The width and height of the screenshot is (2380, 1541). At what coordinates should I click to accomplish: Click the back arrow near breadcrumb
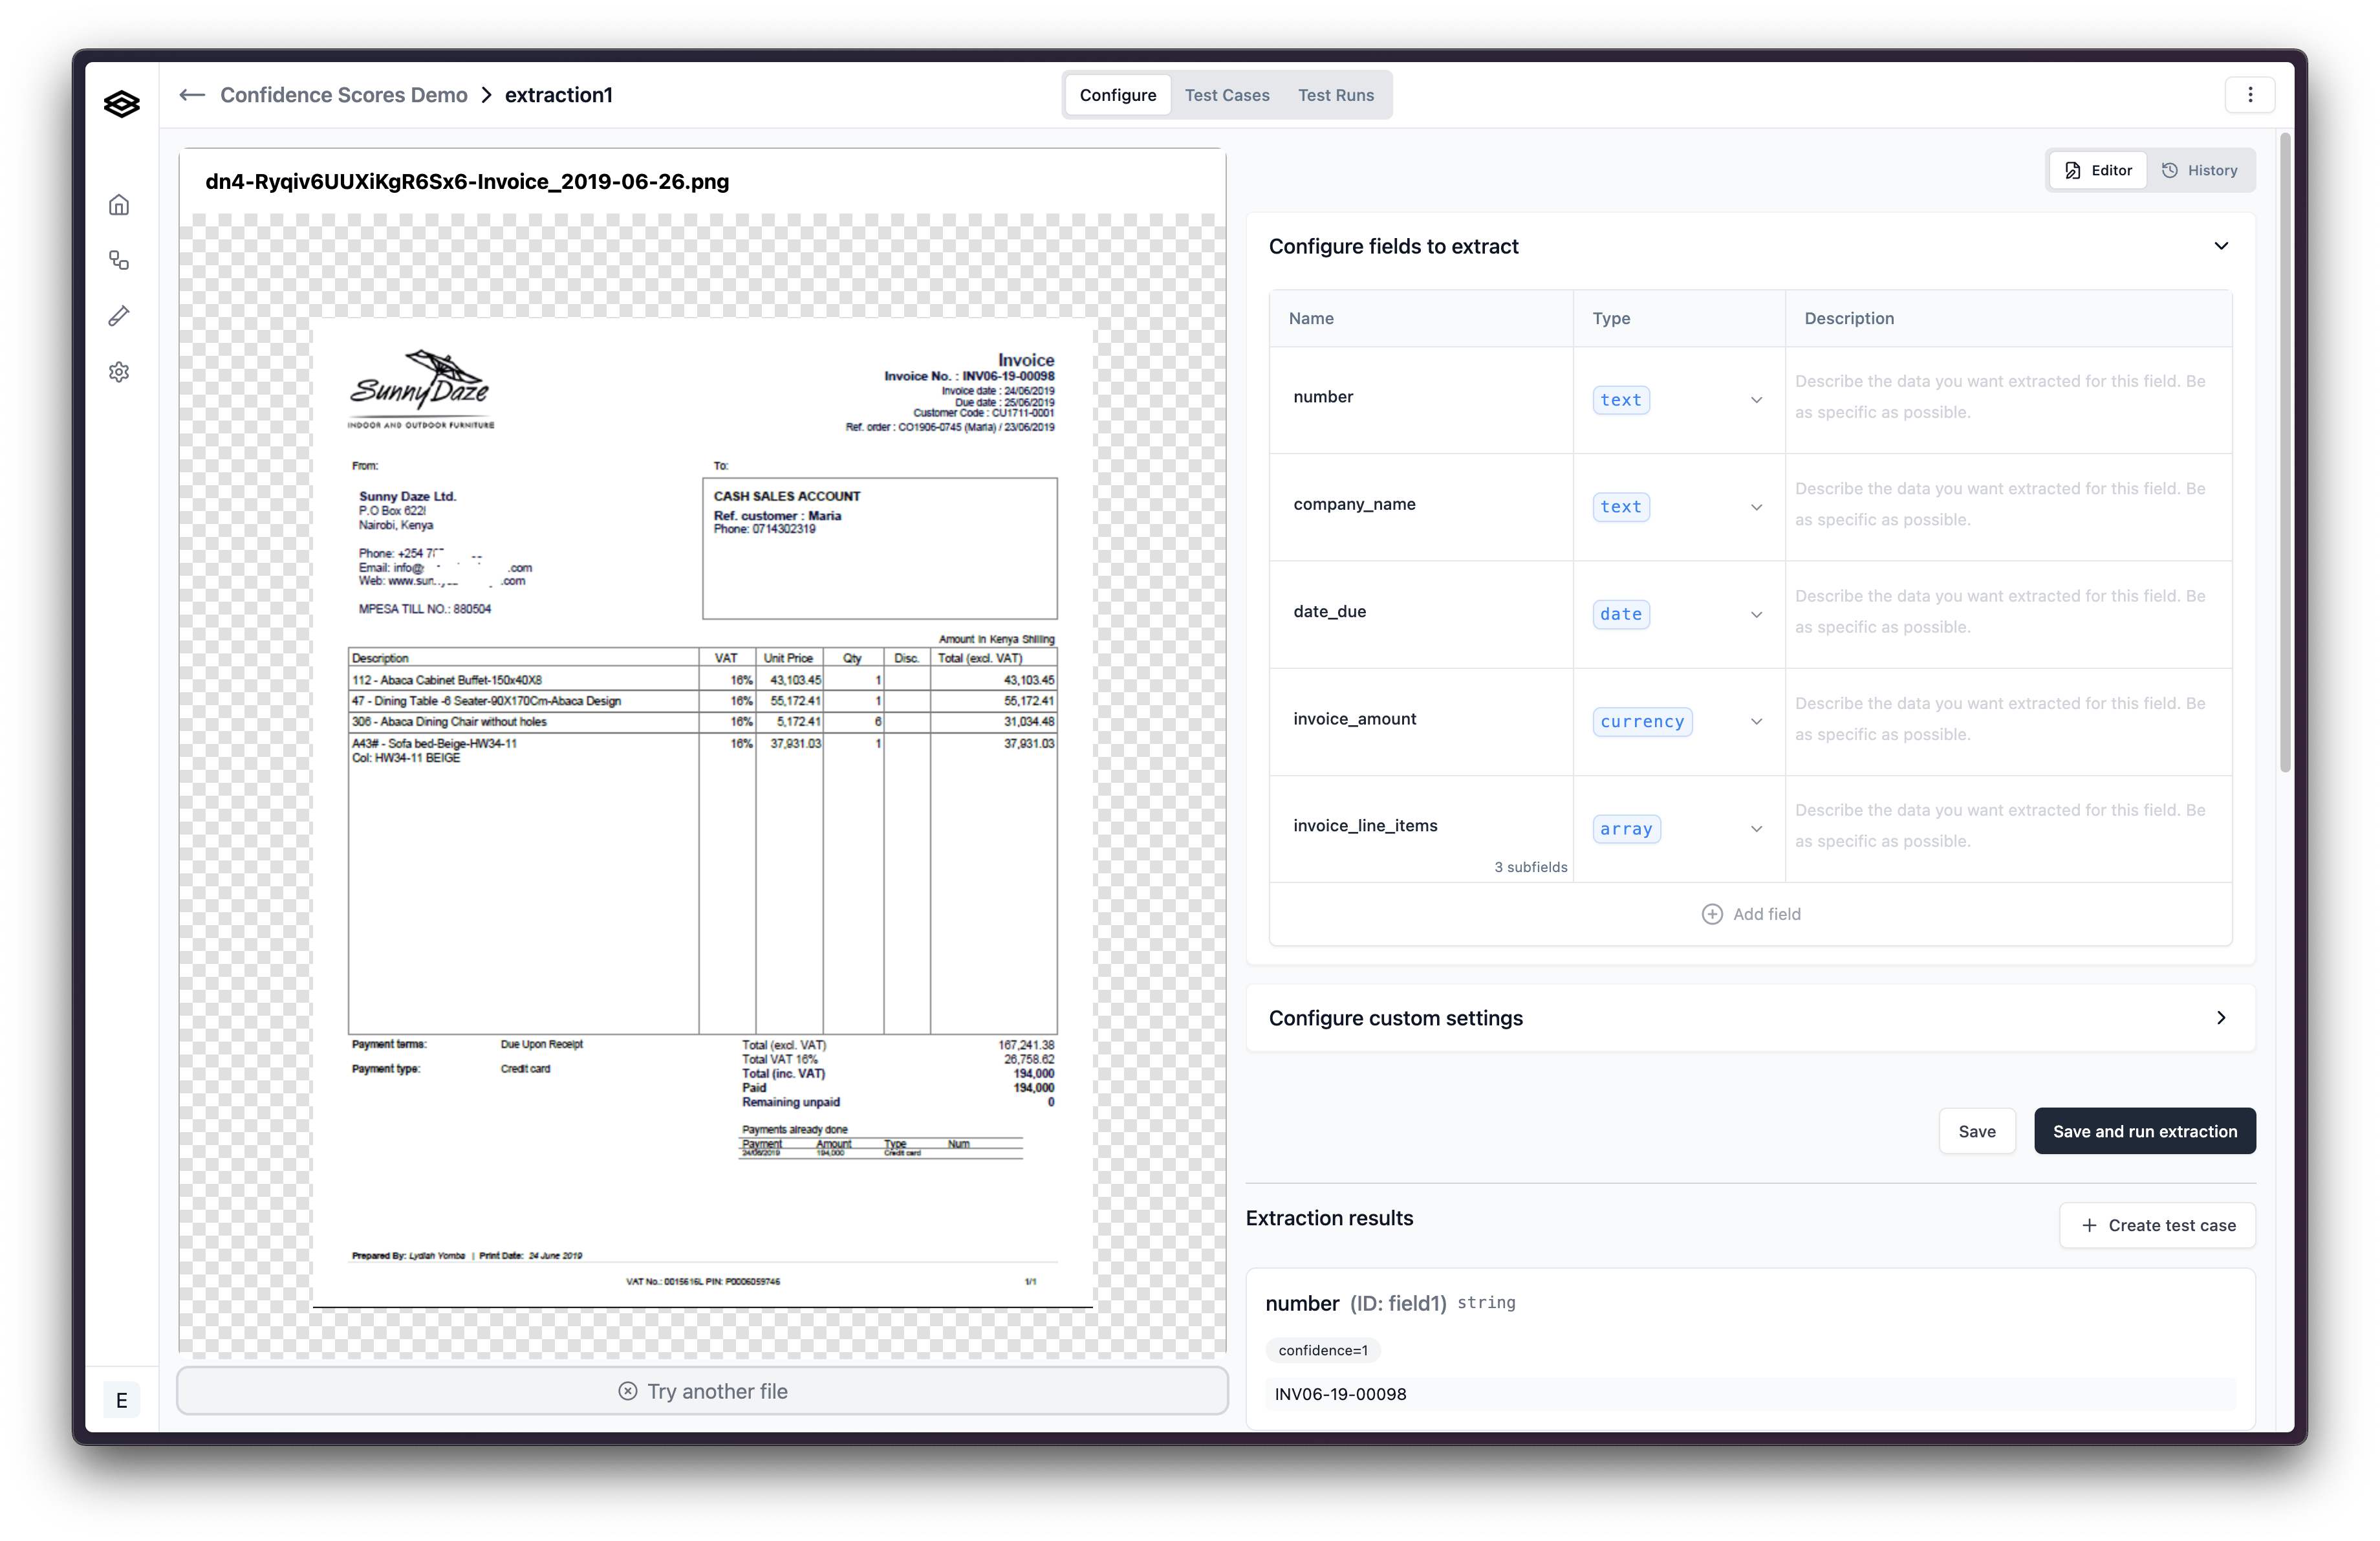pos(192,95)
